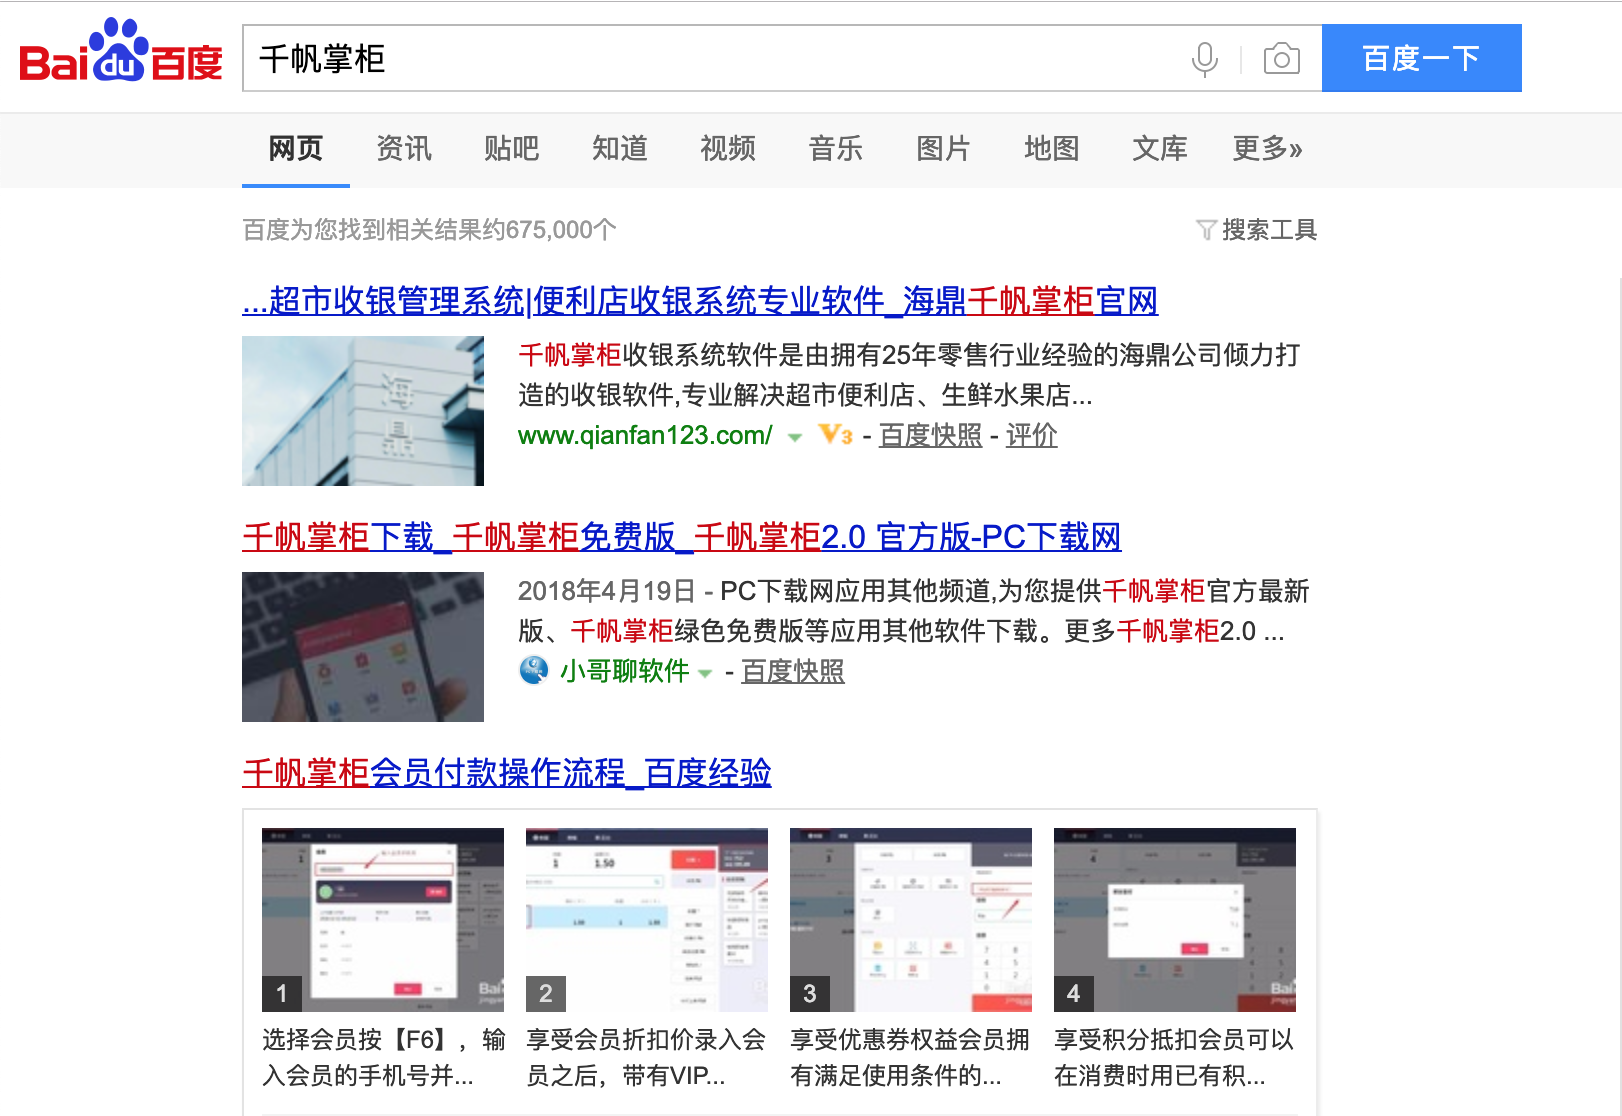Click the Baidu logo

click(121, 51)
